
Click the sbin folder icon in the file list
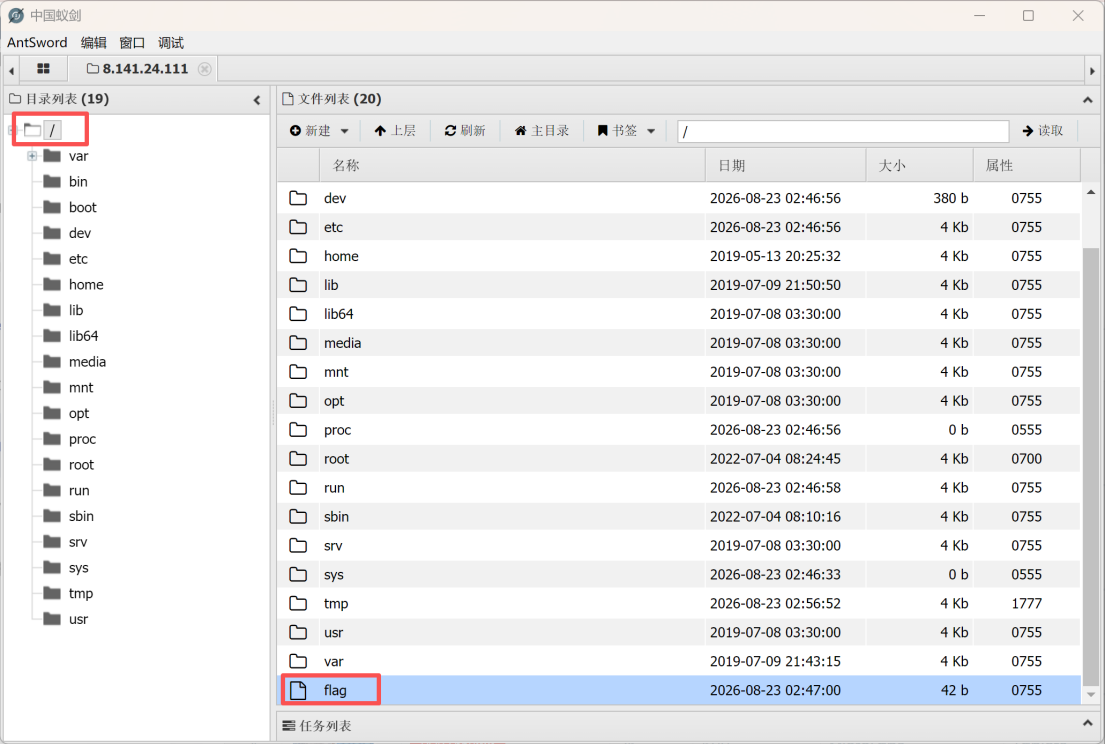click(298, 516)
